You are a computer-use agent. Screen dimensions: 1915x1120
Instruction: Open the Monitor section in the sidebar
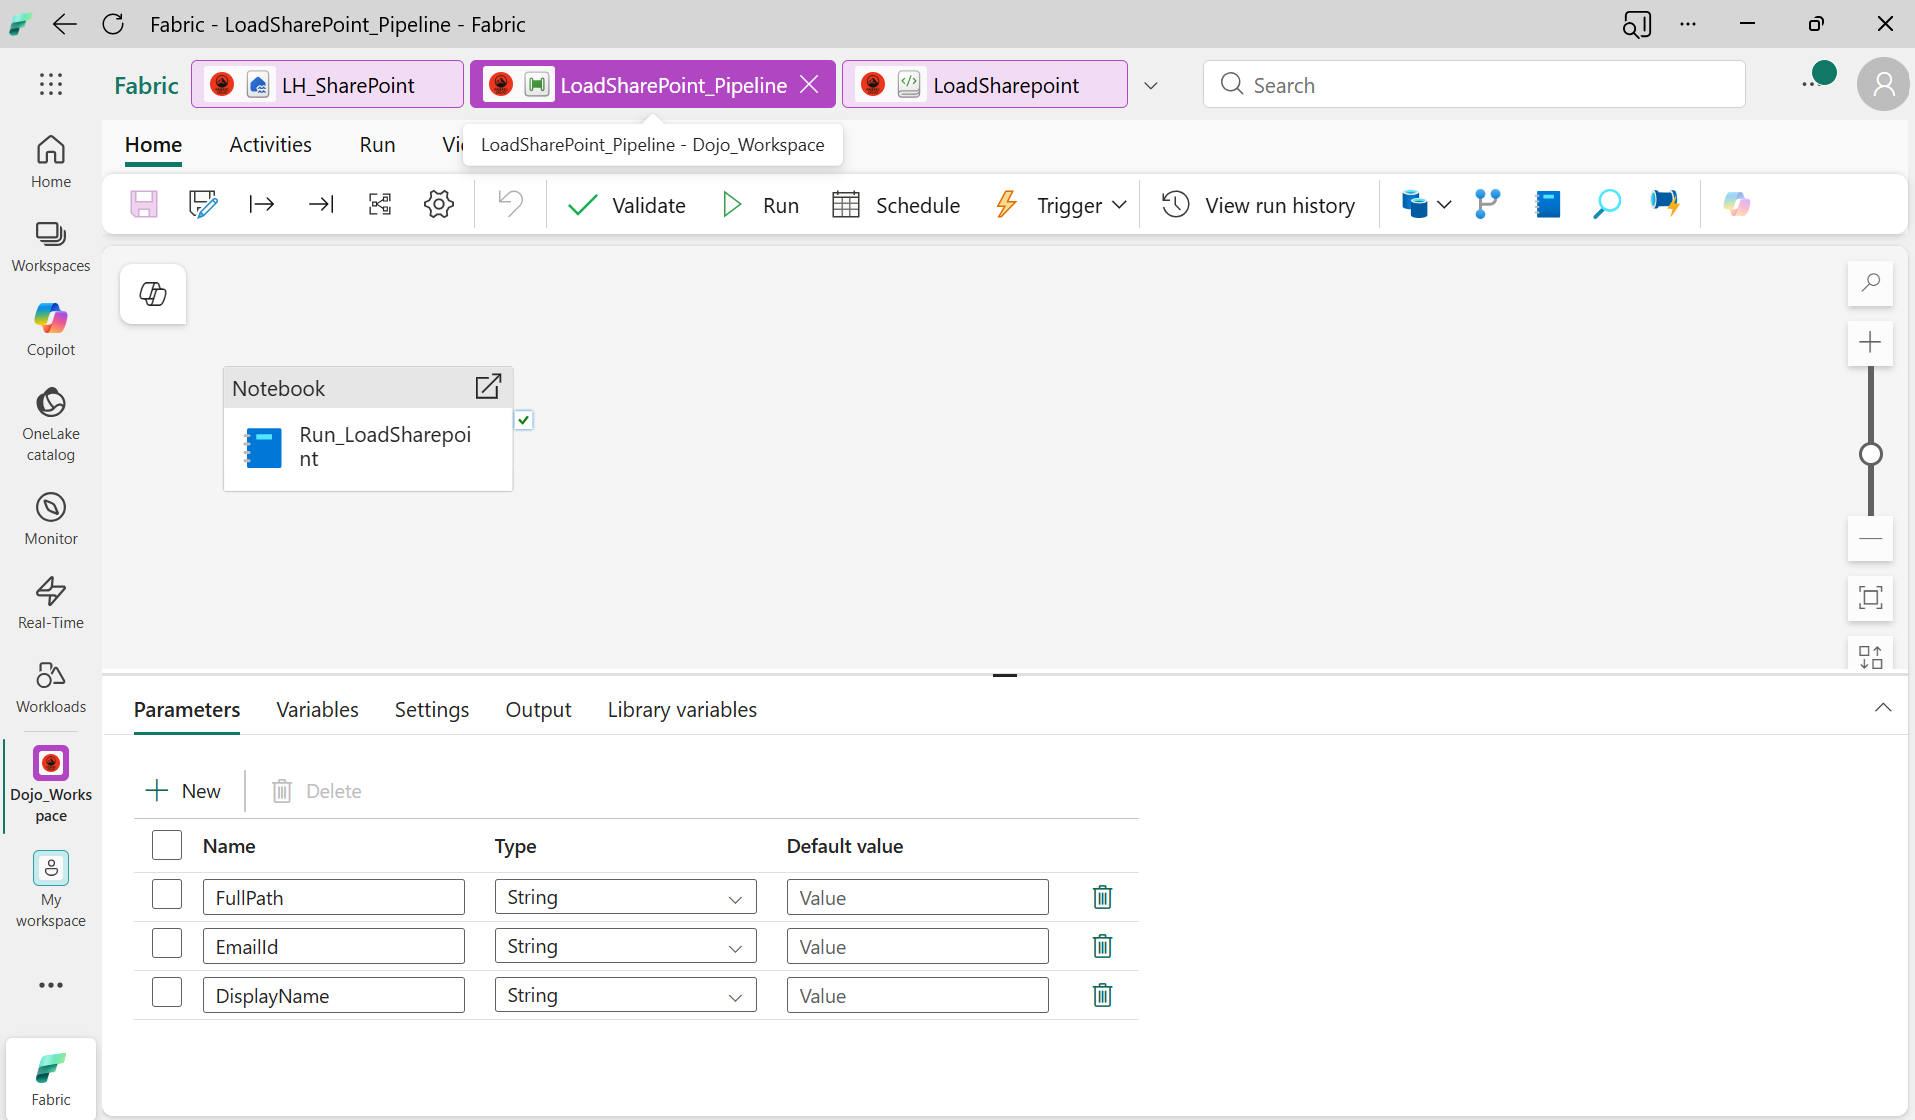[50, 515]
